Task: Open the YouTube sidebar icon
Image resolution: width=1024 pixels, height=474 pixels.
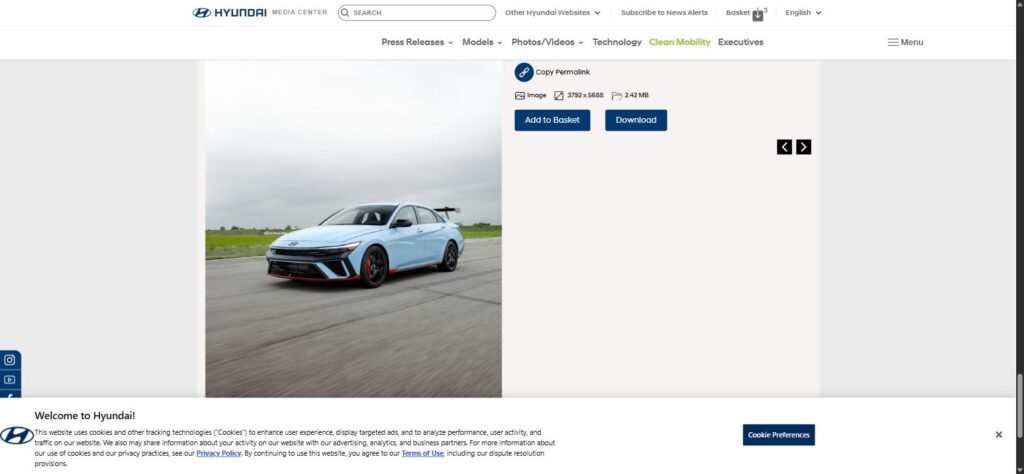Action: coord(10,379)
